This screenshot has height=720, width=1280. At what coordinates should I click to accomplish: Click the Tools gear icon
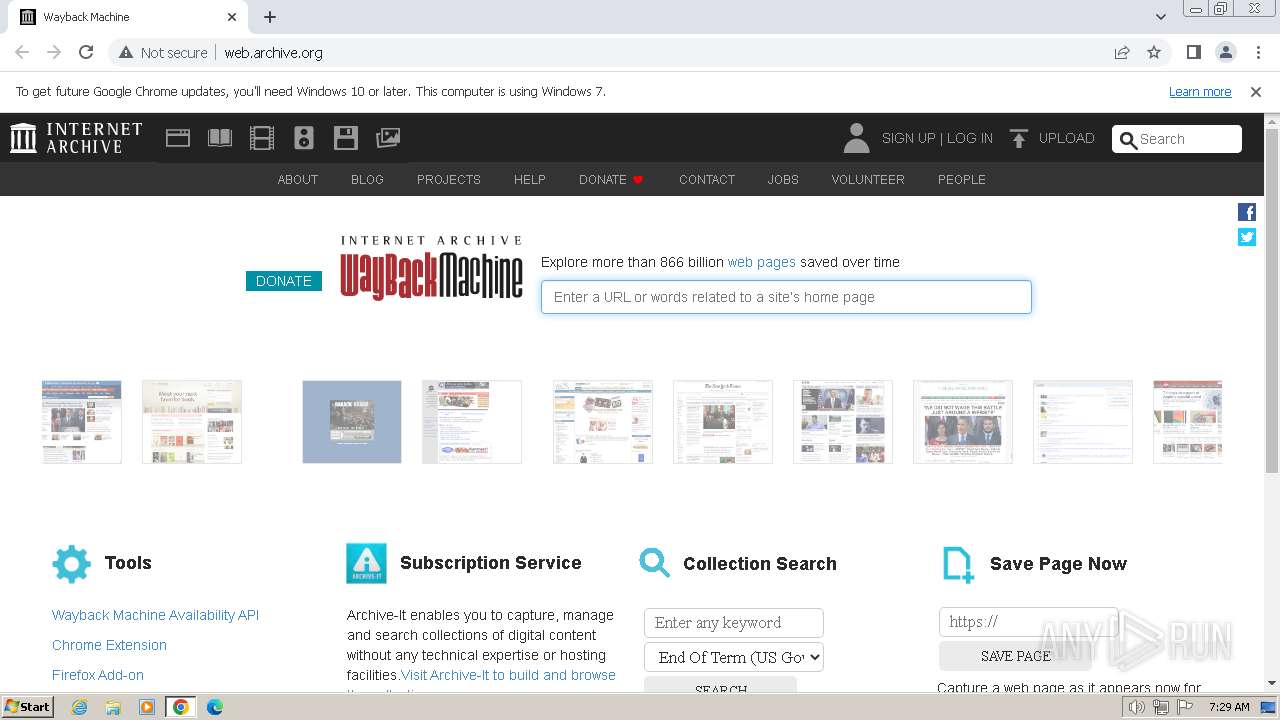point(71,564)
